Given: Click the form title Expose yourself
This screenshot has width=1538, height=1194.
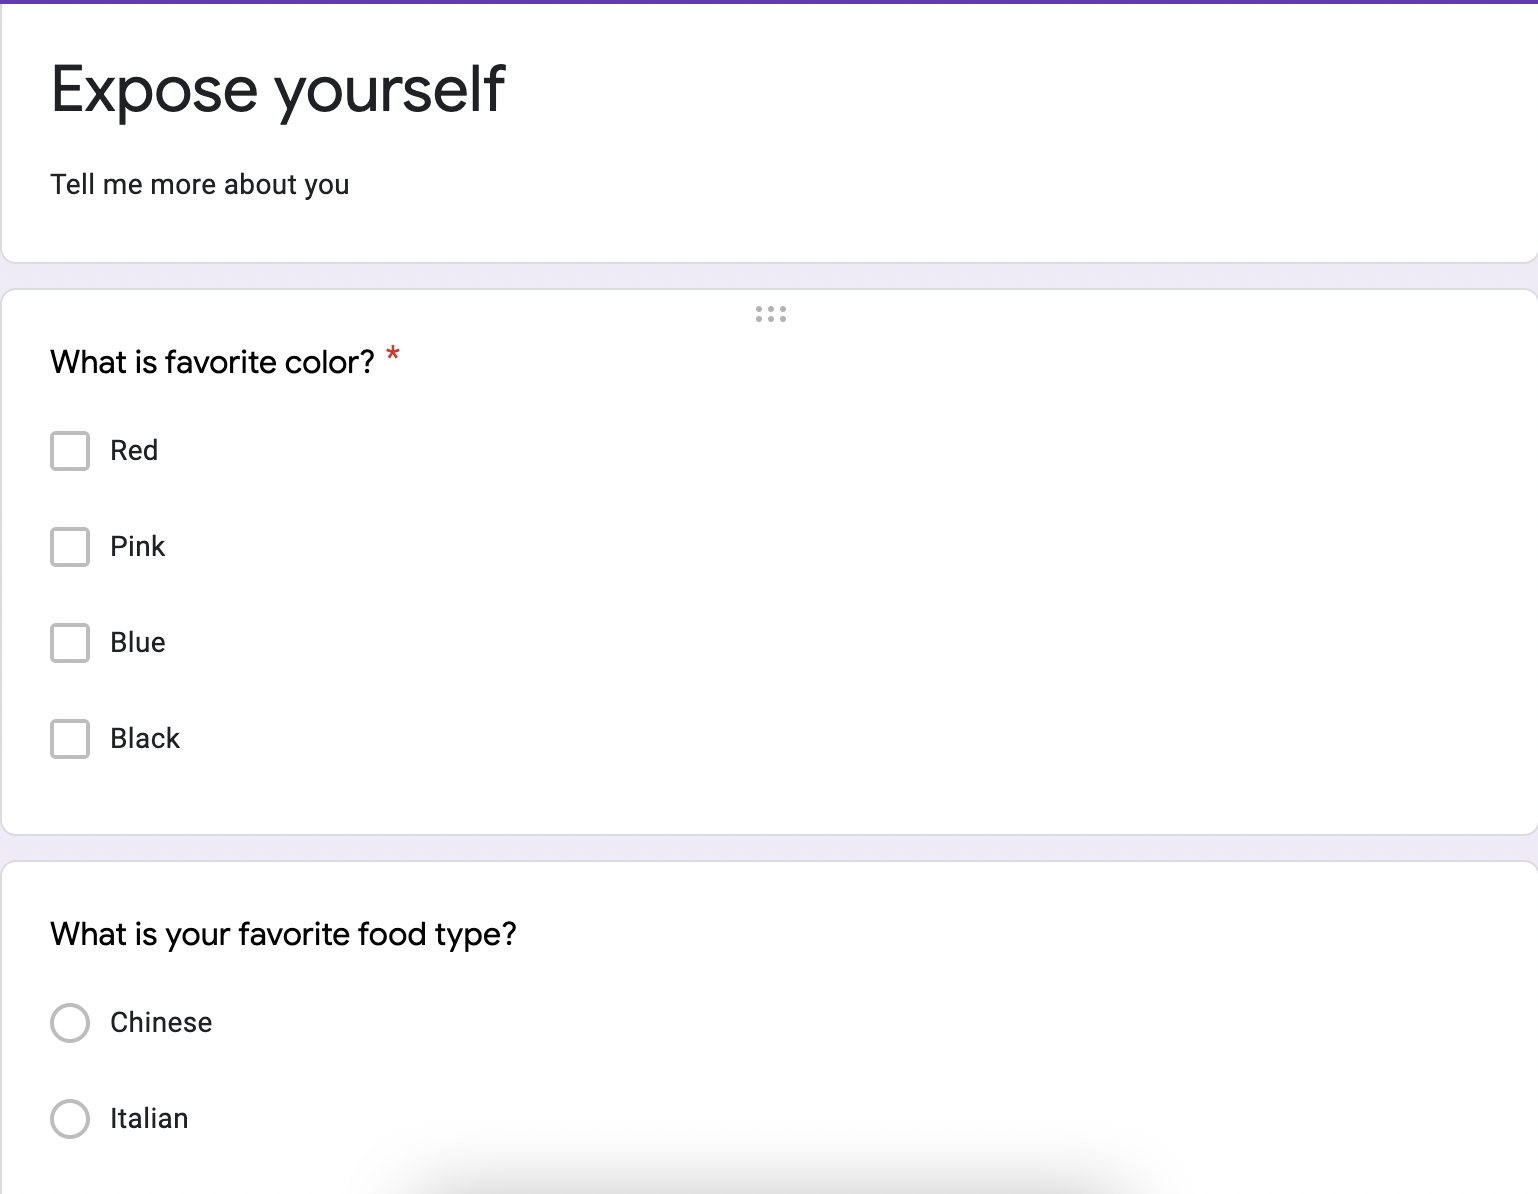Looking at the screenshot, I should [278, 89].
